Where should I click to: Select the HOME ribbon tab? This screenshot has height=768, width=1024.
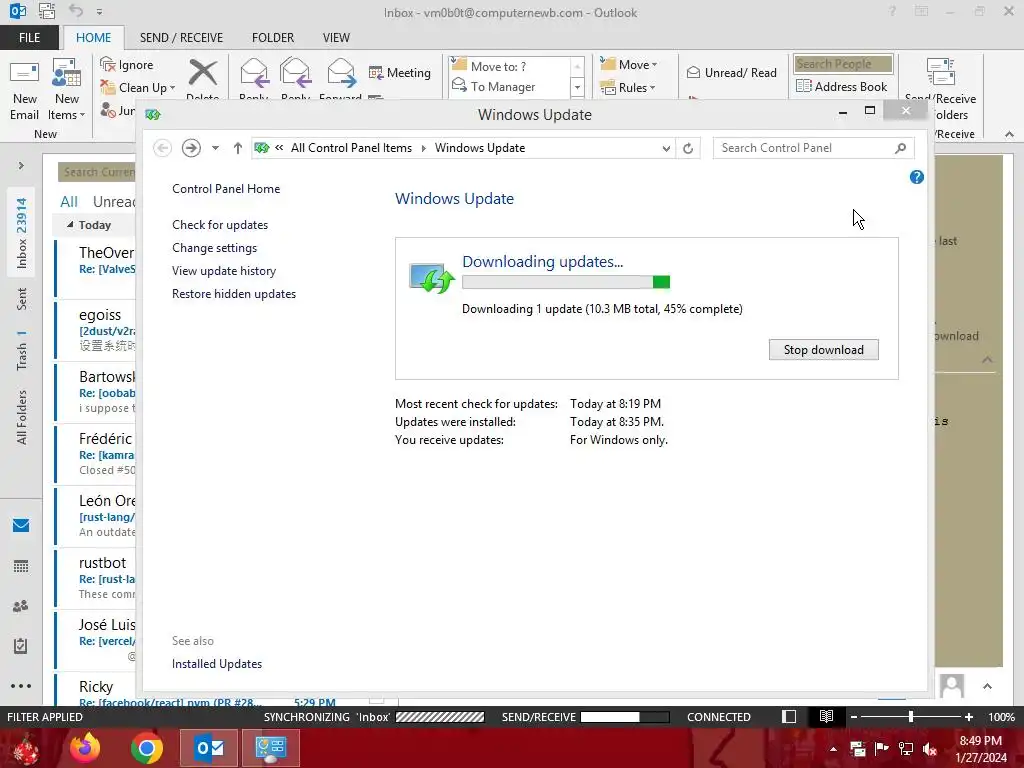pyautogui.click(x=93, y=38)
